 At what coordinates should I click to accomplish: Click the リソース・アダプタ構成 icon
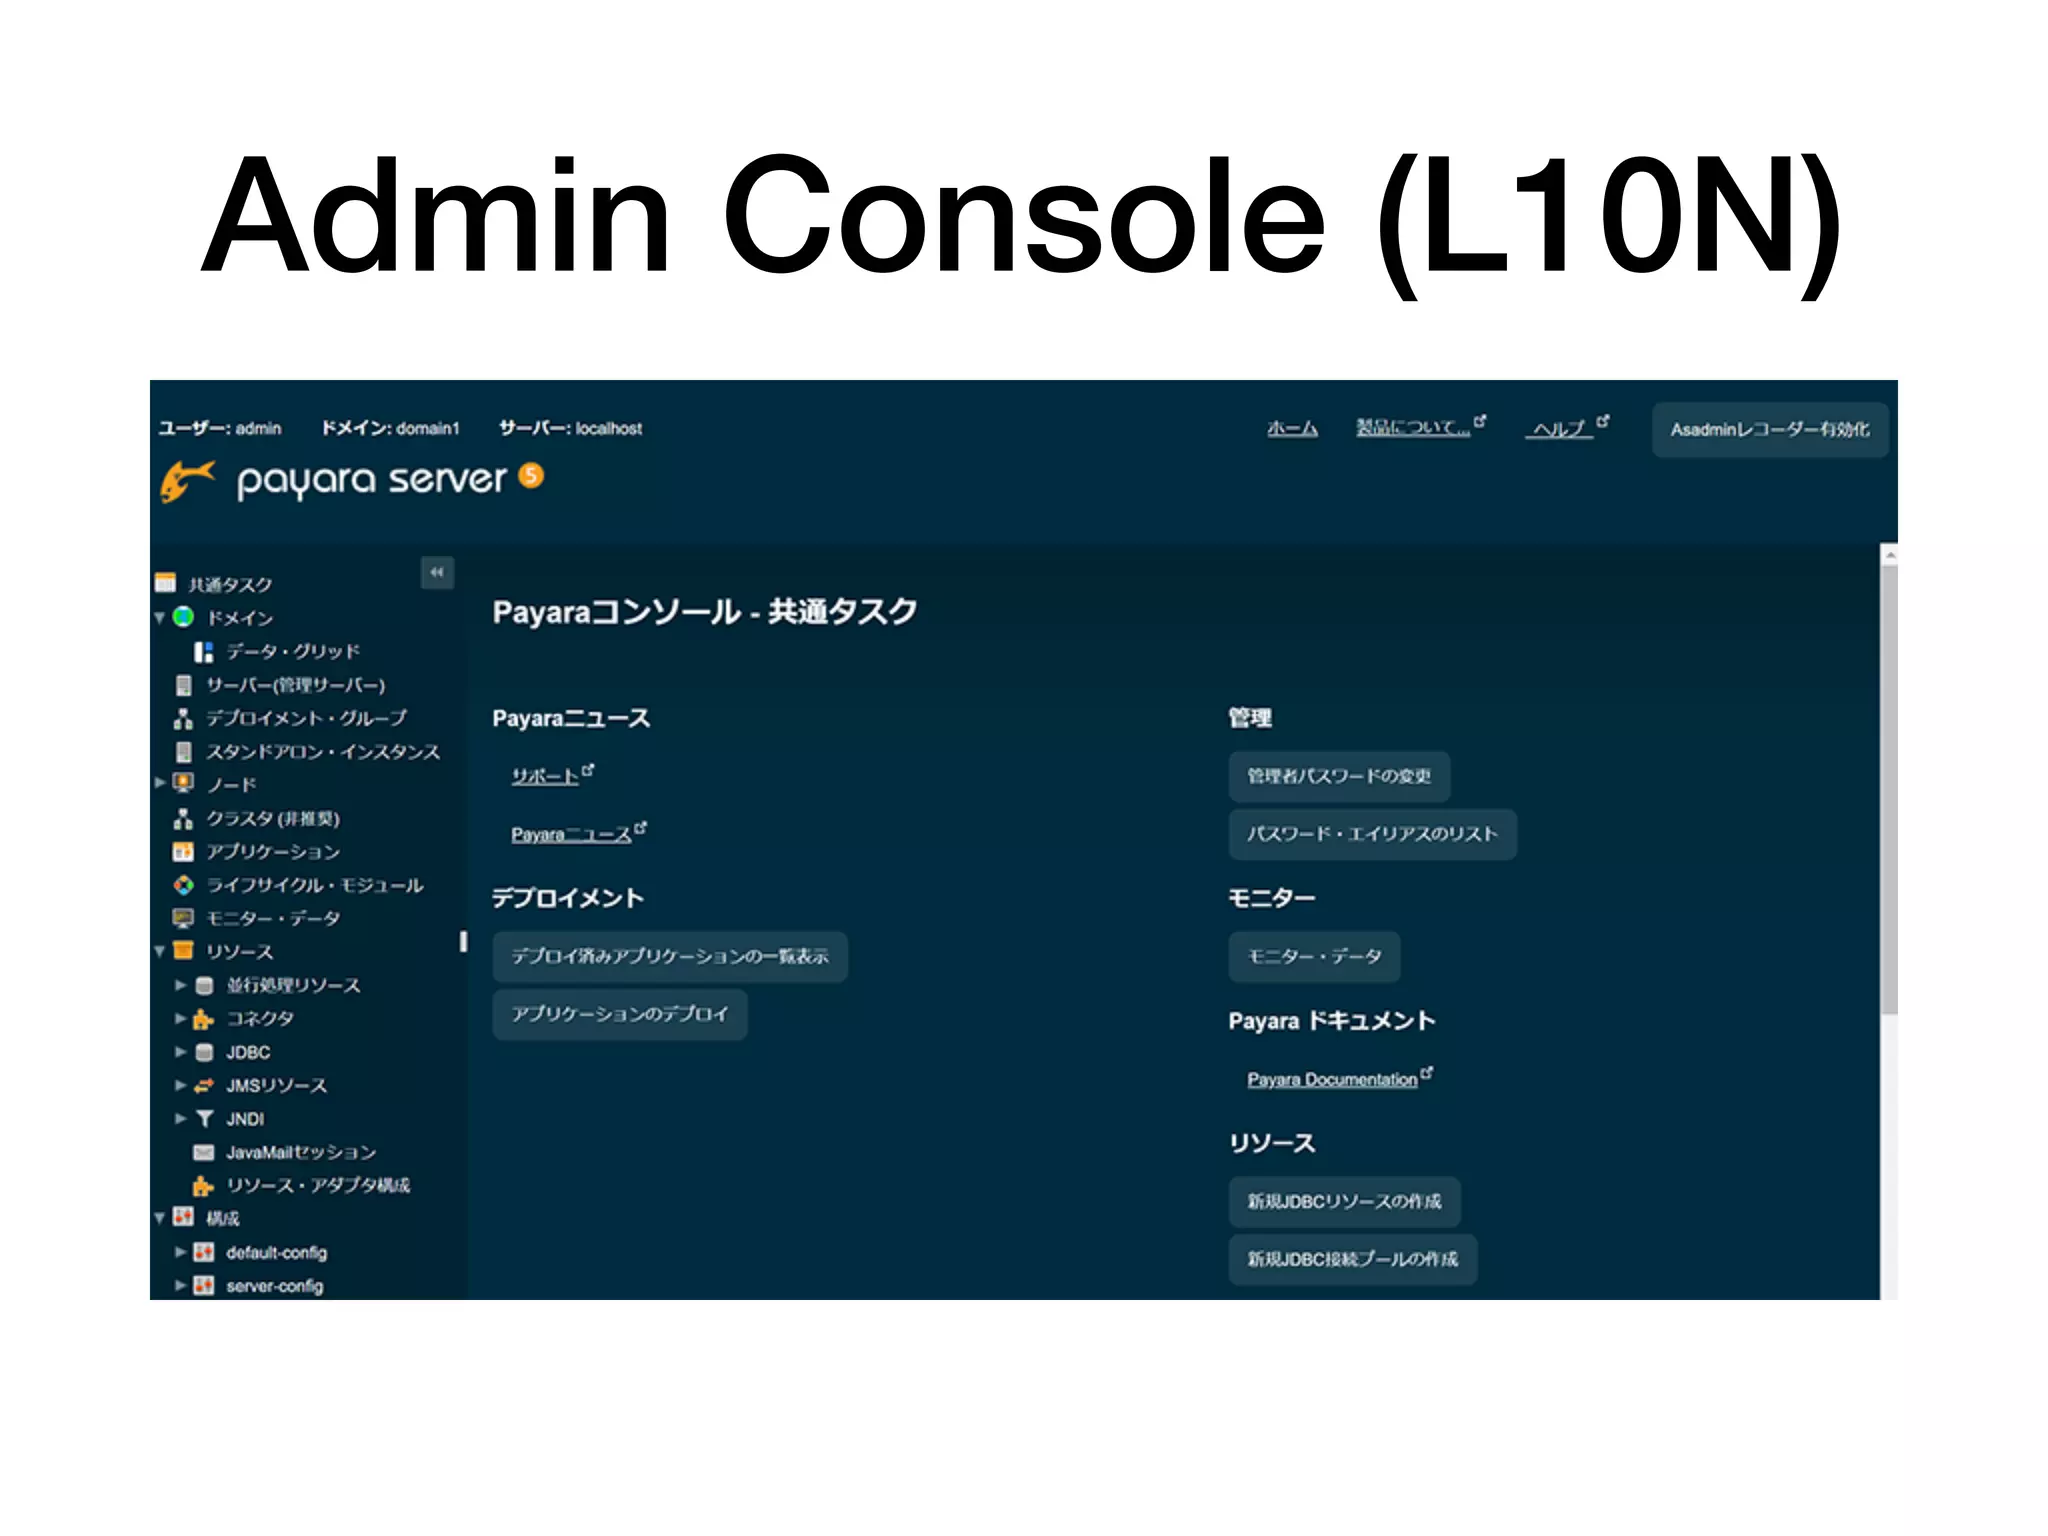coord(203,1185)
